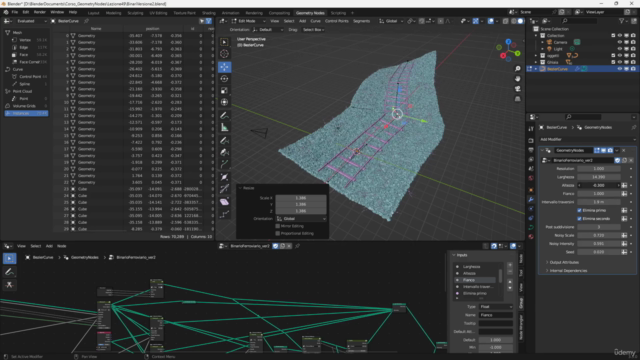Click the viewport pan hand icon
Screen dimensions: 640x360
[518, 78]
